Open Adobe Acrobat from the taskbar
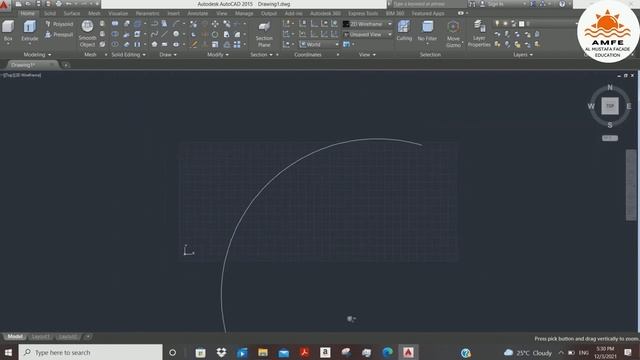Screen dimensions: 640x360 304,352
